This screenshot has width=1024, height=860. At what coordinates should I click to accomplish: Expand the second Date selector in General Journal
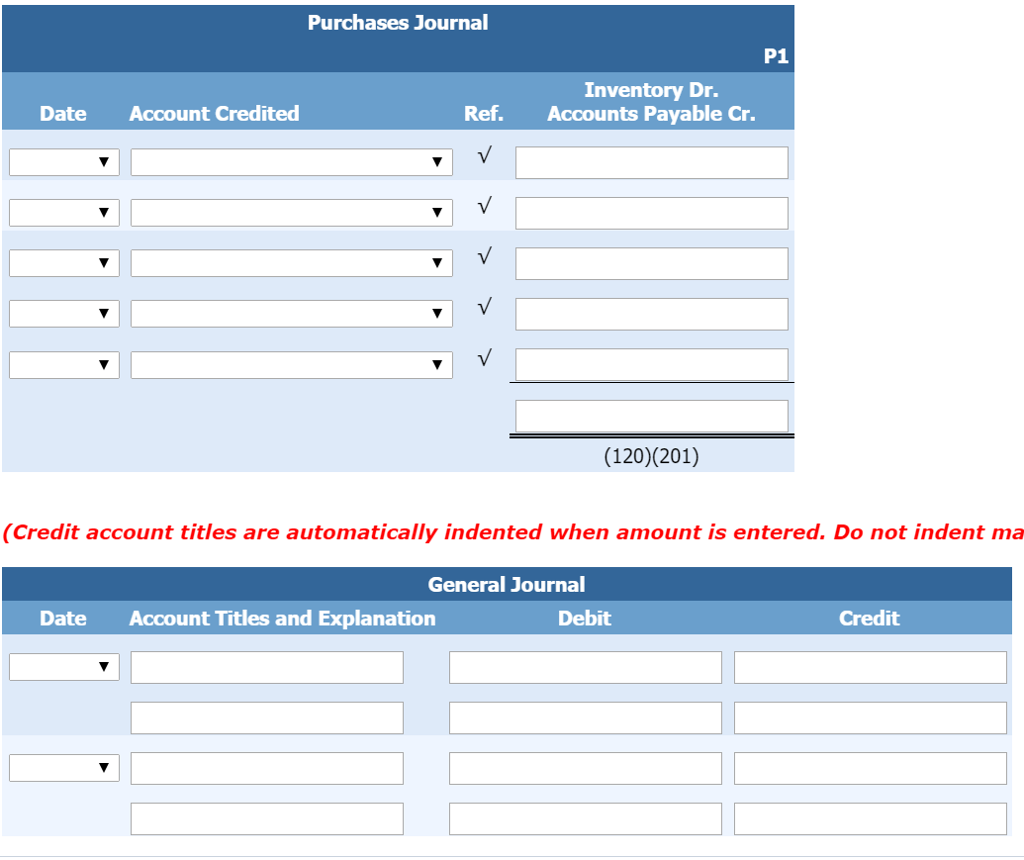pos(63,767)
